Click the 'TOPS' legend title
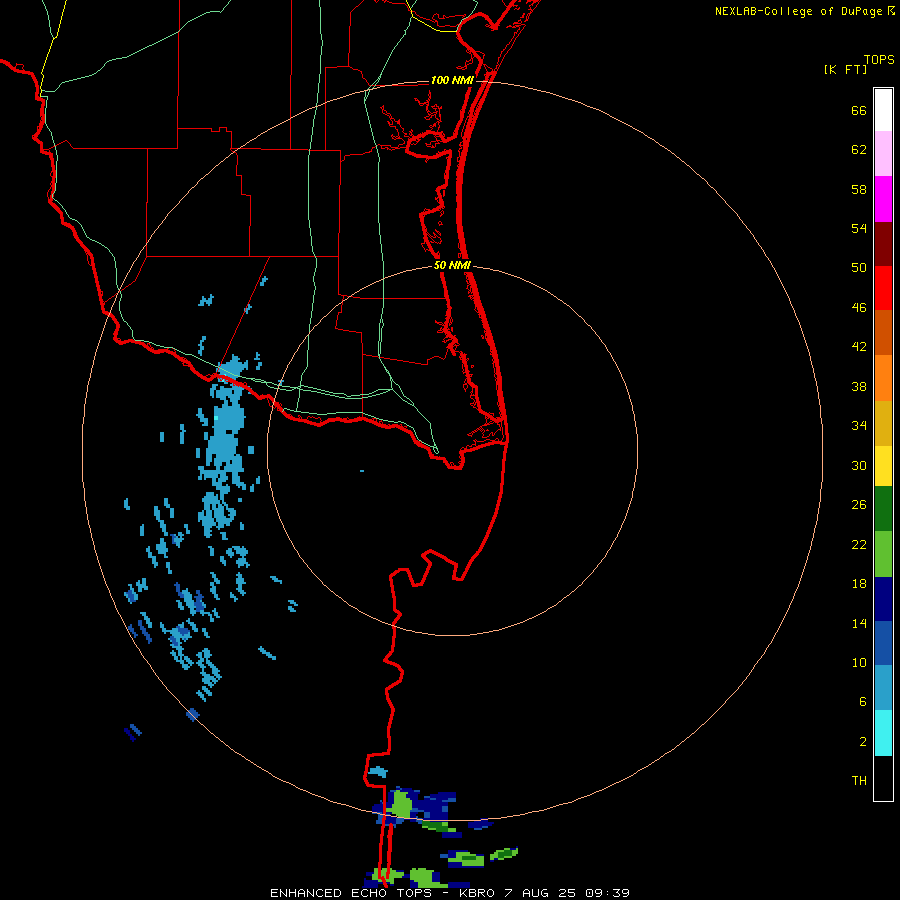 click(879, 60)
